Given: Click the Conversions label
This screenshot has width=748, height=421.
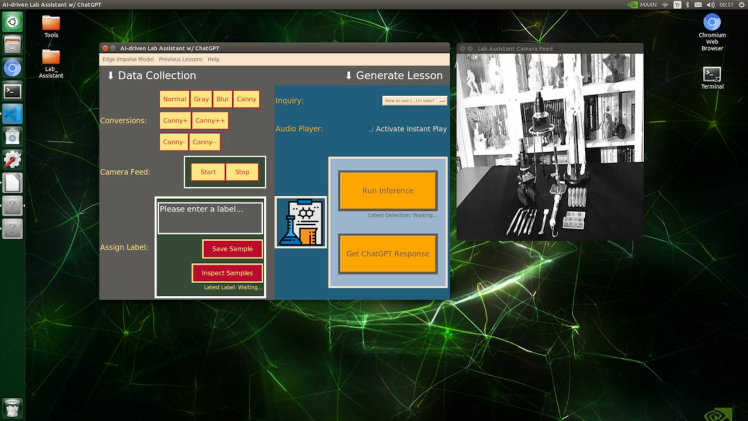Looking at the screenshot, I should point(123,121).
